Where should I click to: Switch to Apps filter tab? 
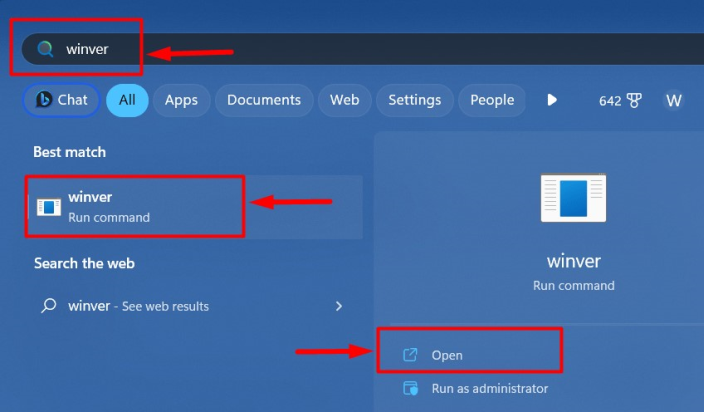coord(181,100)
